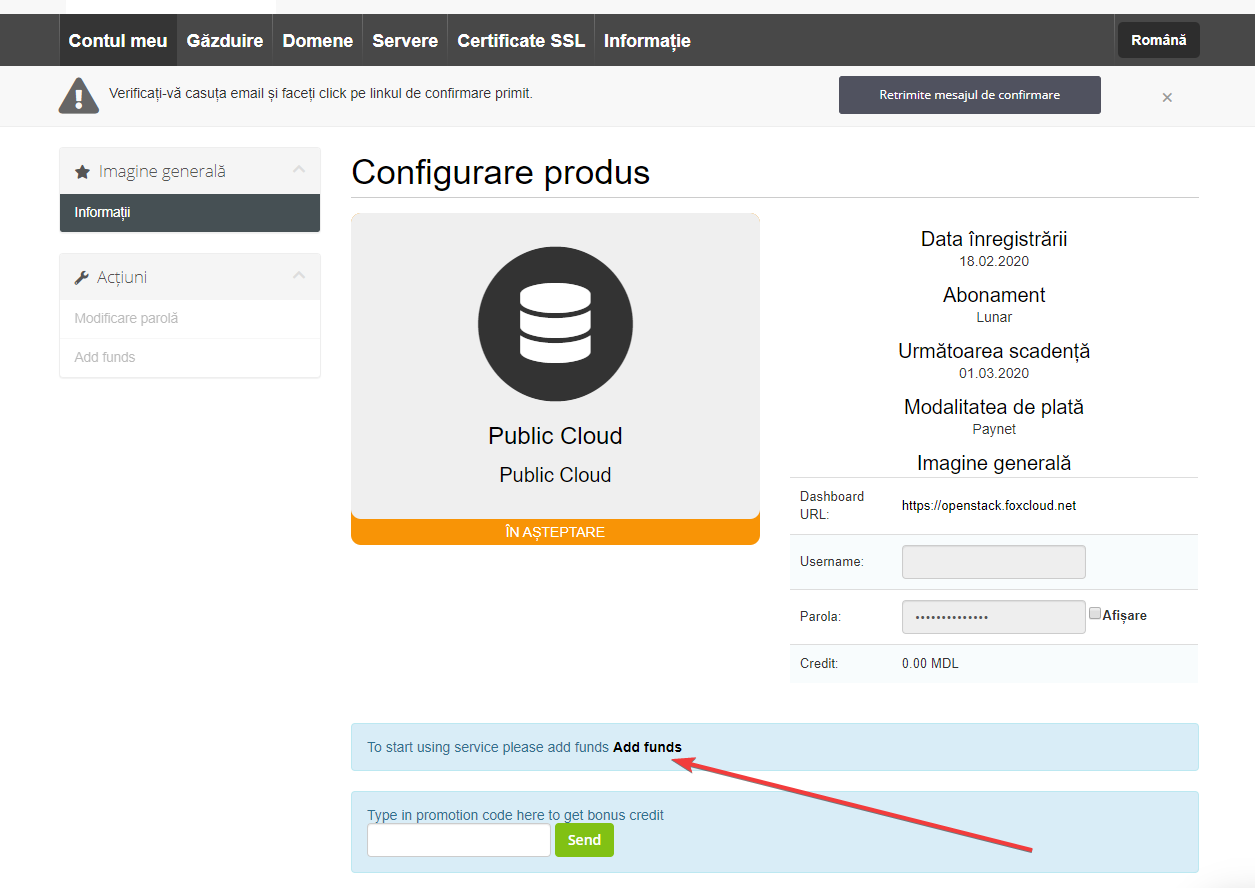Open the Găzduire menu
This screenshot has height=890, width=1255.
(x=225, y=41)
